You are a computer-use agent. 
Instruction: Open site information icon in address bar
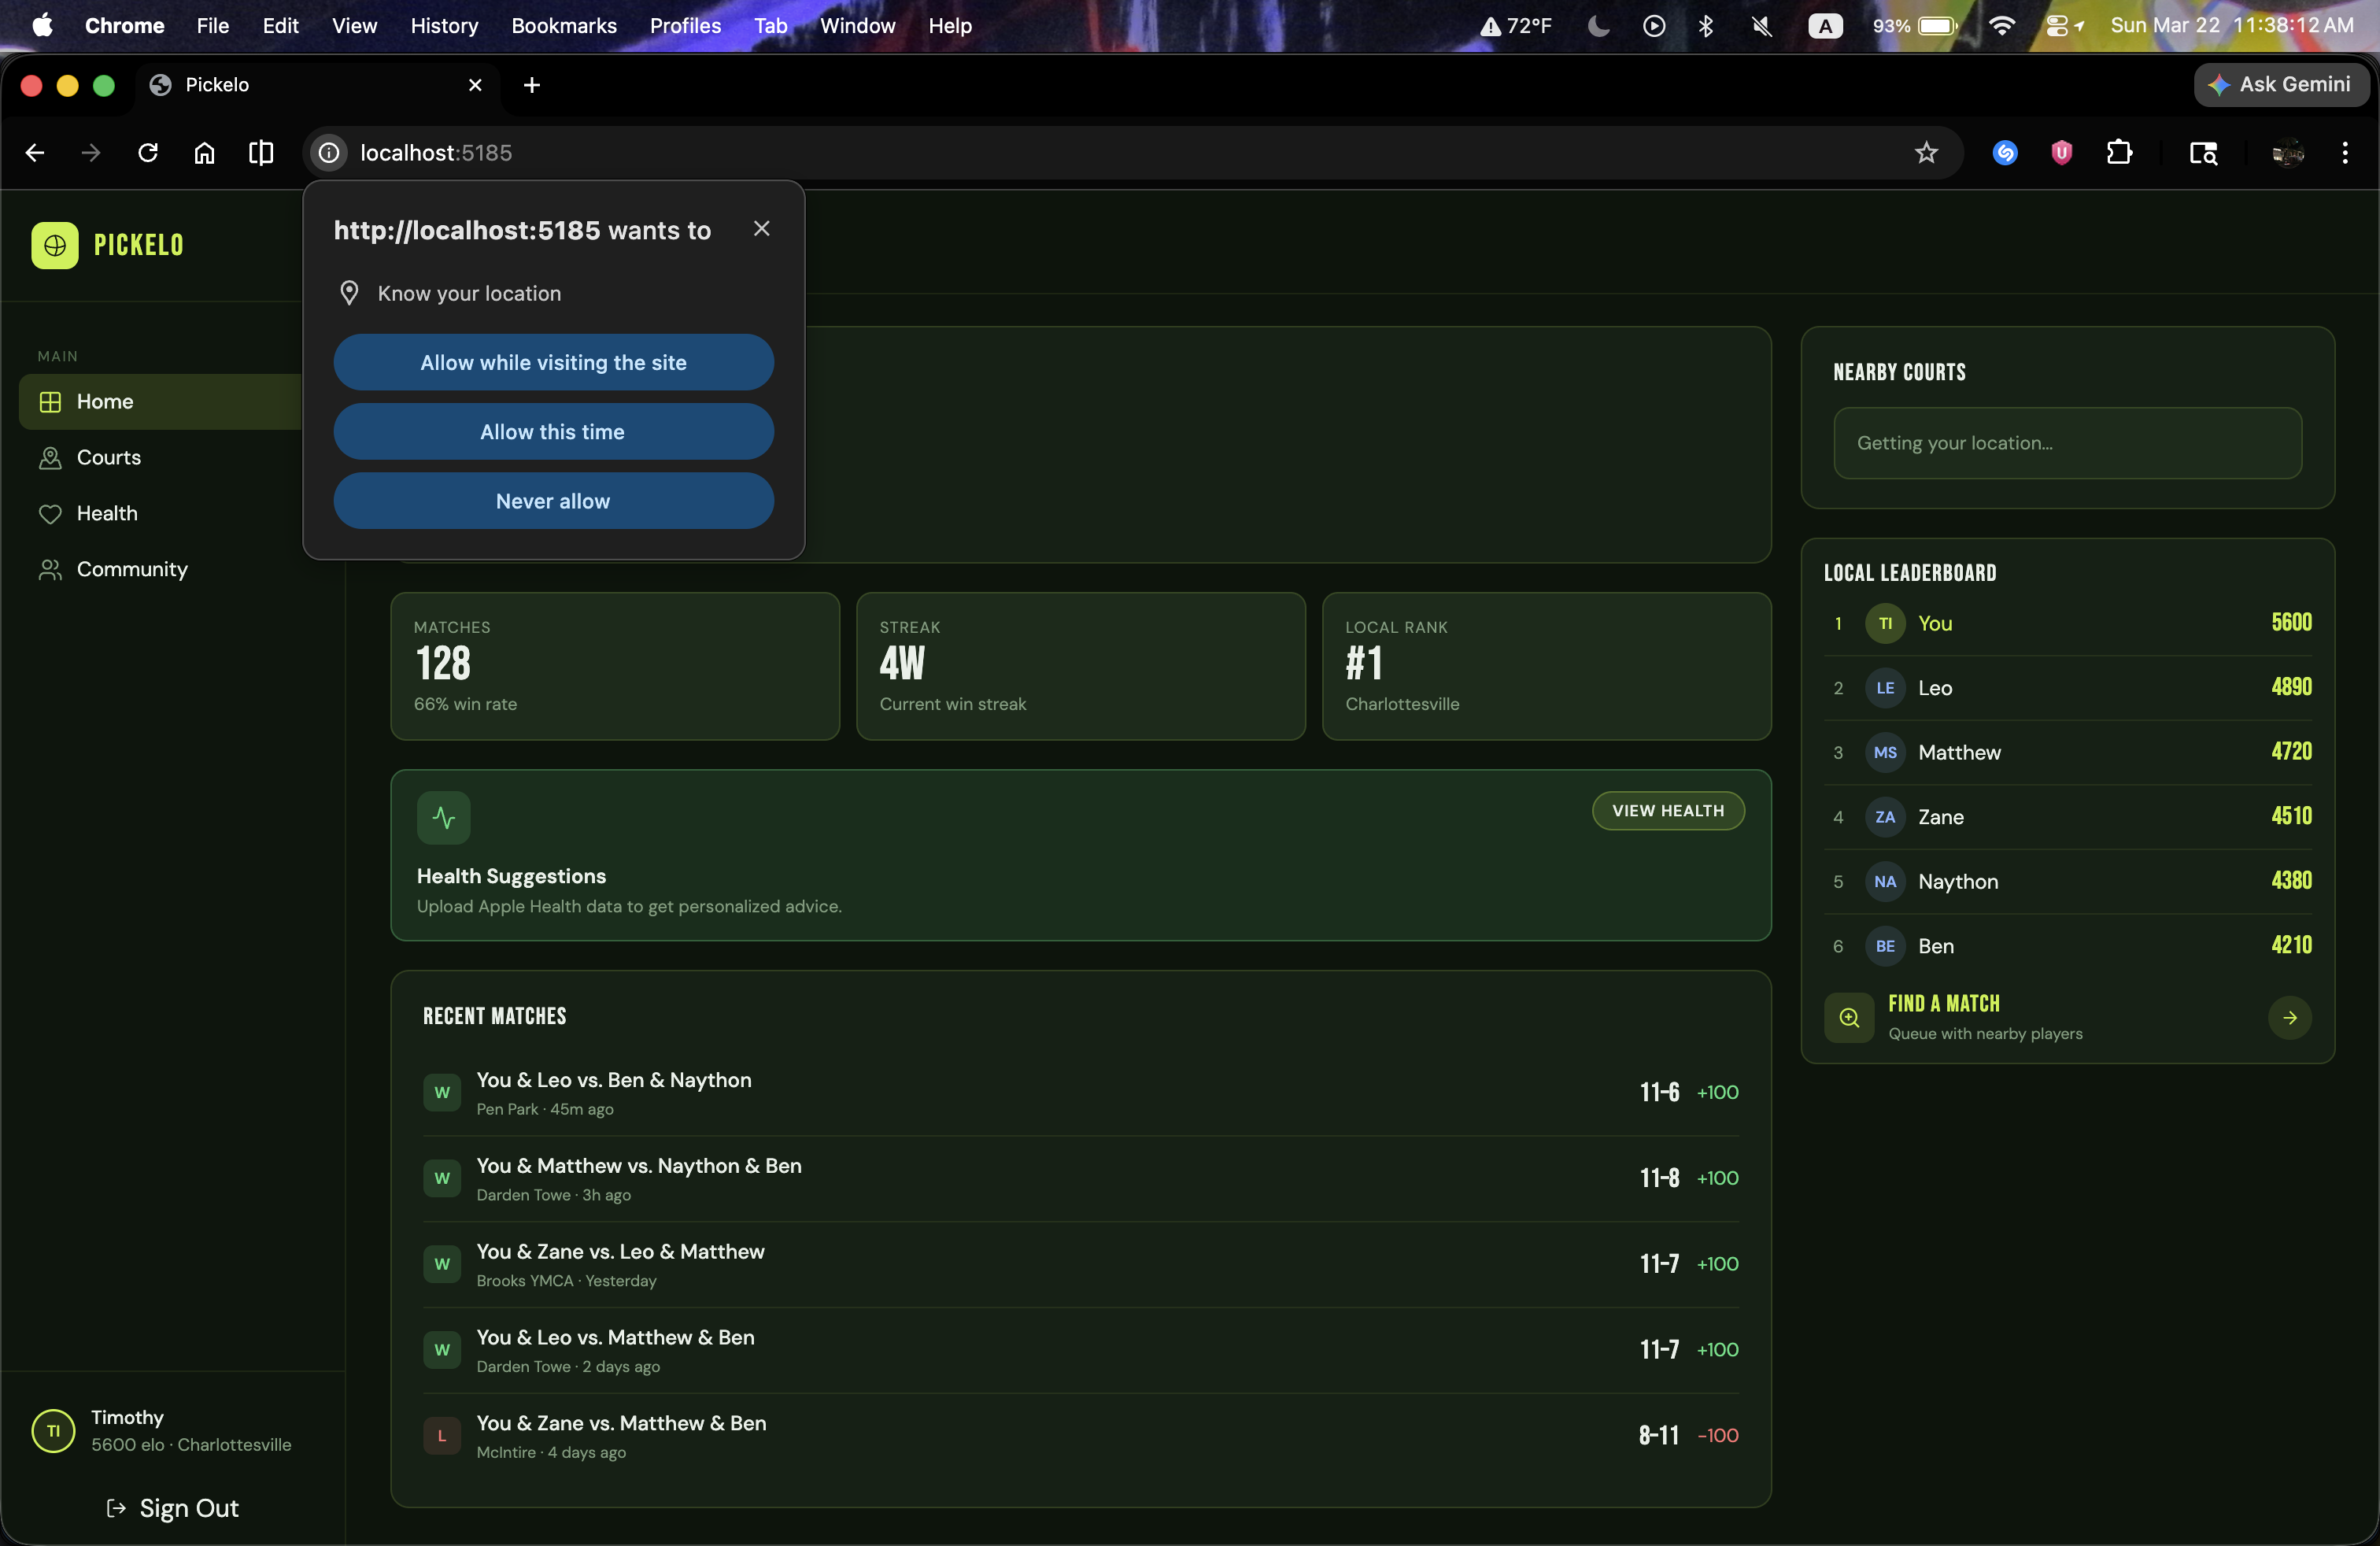point(329,153)
